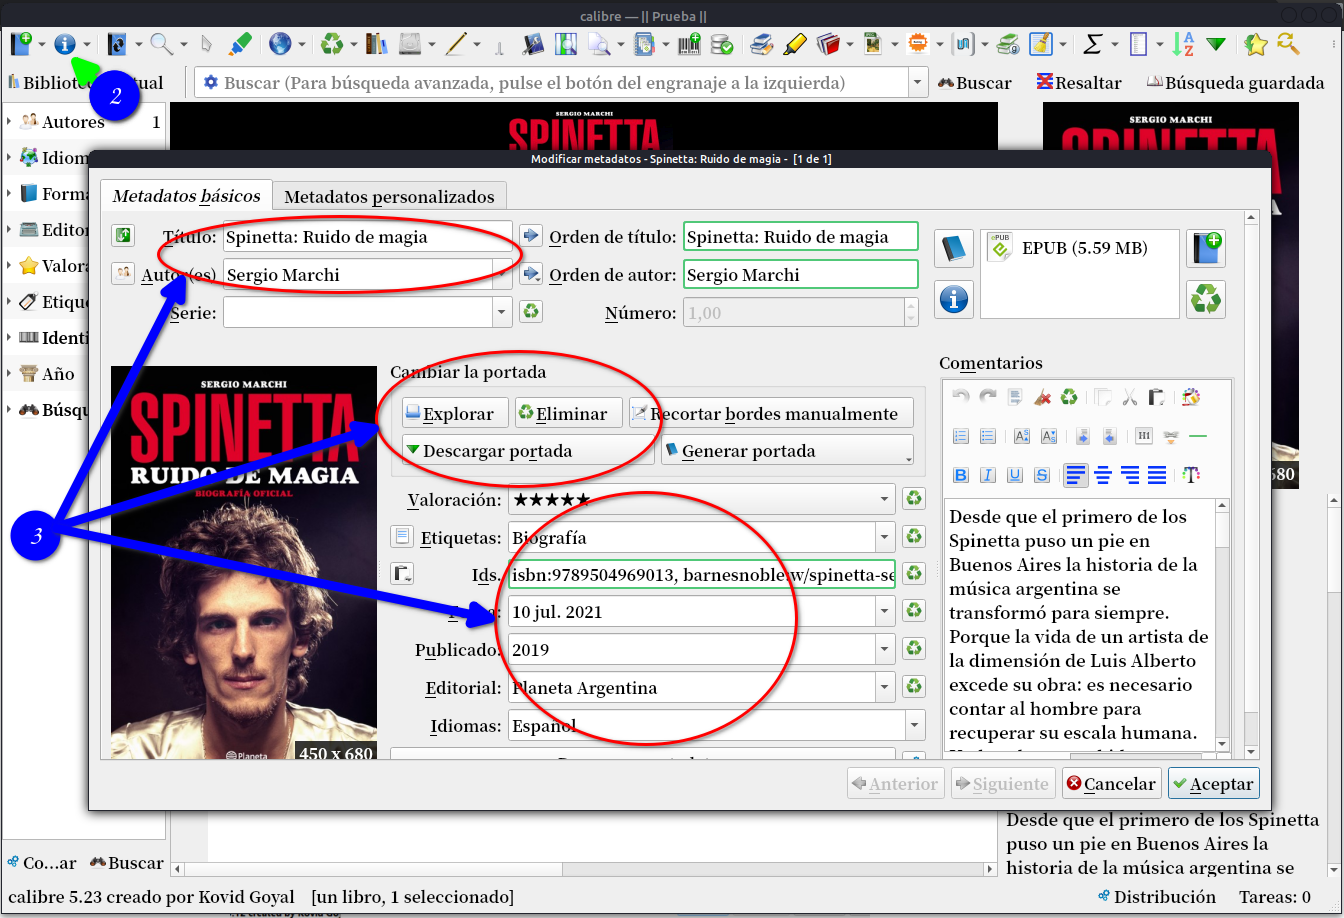Expand the Autores node in the tag browser
This screenshot has height=918, width=1344.
tap(9, 122)
